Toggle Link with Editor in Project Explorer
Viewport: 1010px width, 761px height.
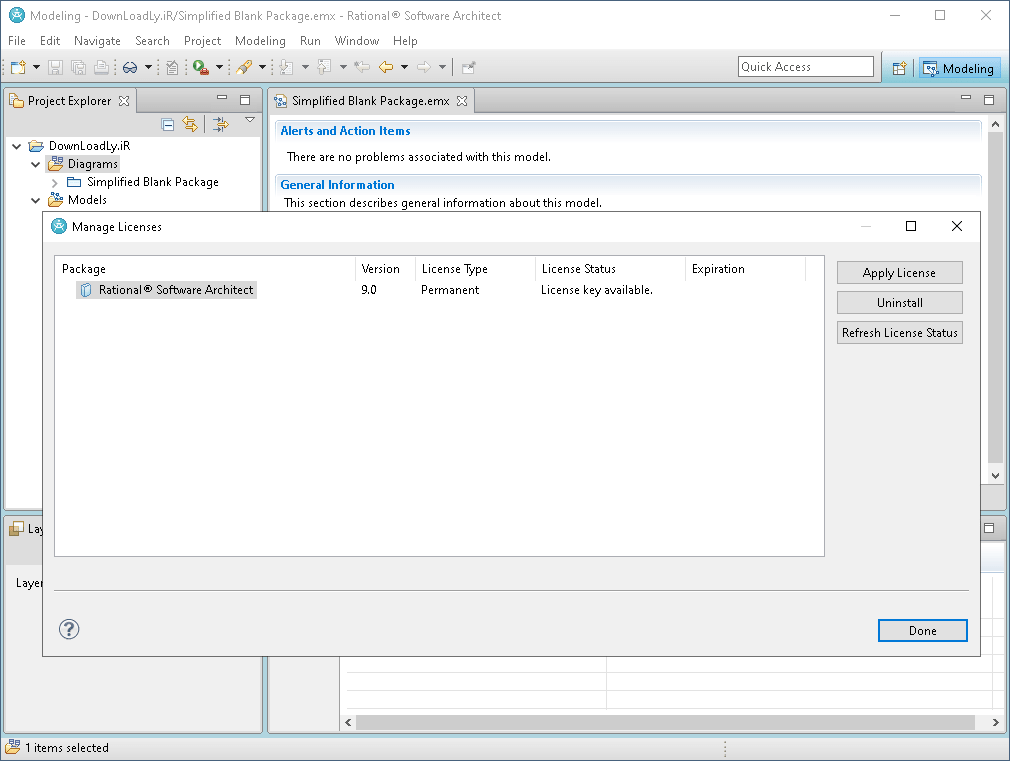(x=190, y=124)
